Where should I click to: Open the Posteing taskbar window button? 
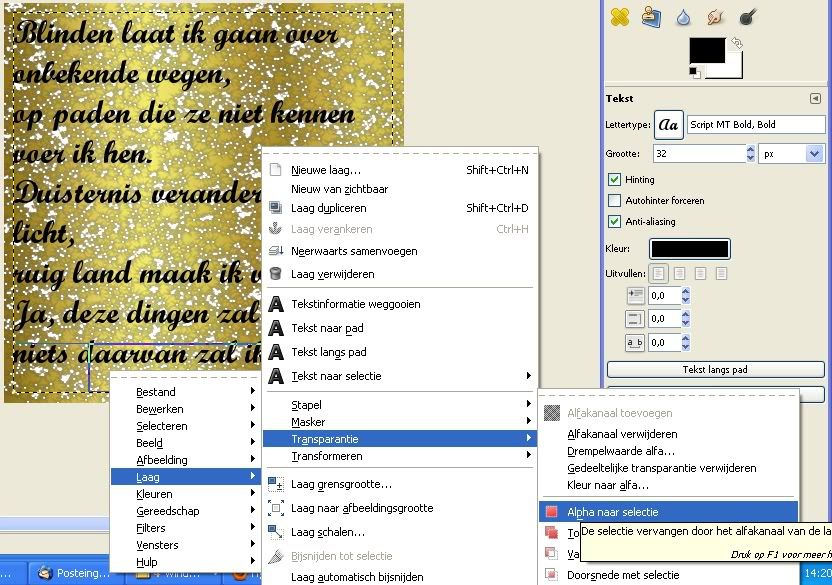click(x=75, y=573)
